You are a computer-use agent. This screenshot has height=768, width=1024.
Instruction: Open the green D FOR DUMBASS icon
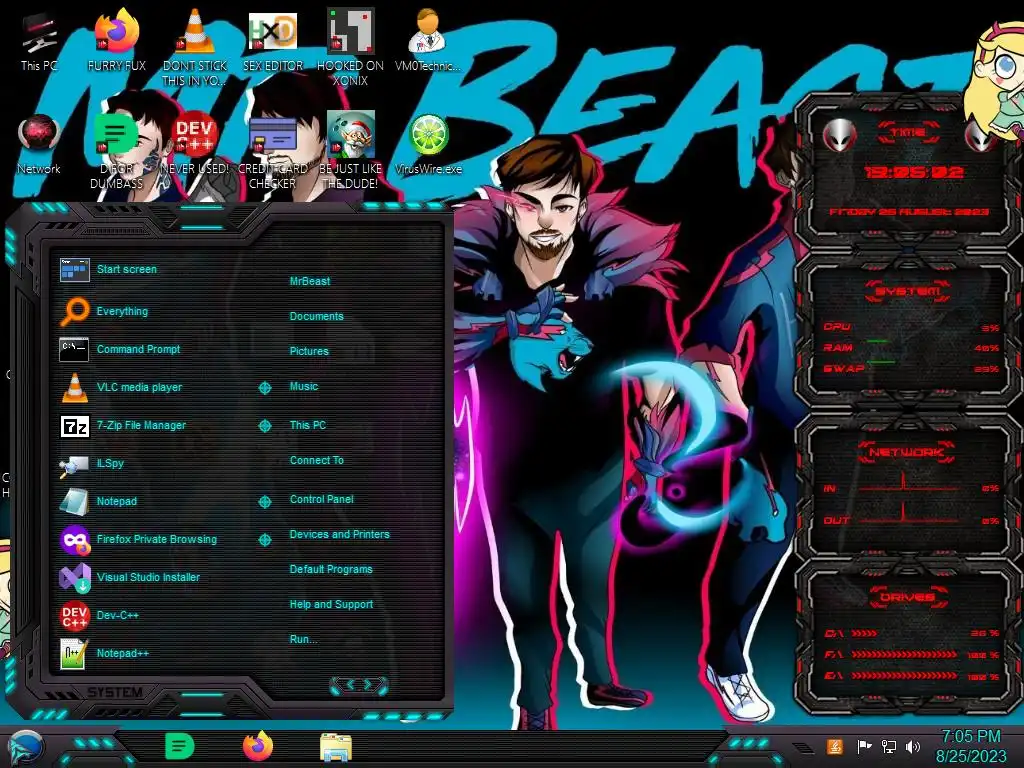(116, 150)
